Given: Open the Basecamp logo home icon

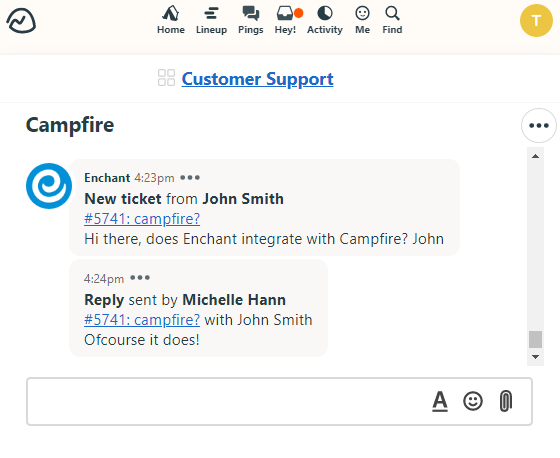Looking at the screenshot, I should 21,21.
